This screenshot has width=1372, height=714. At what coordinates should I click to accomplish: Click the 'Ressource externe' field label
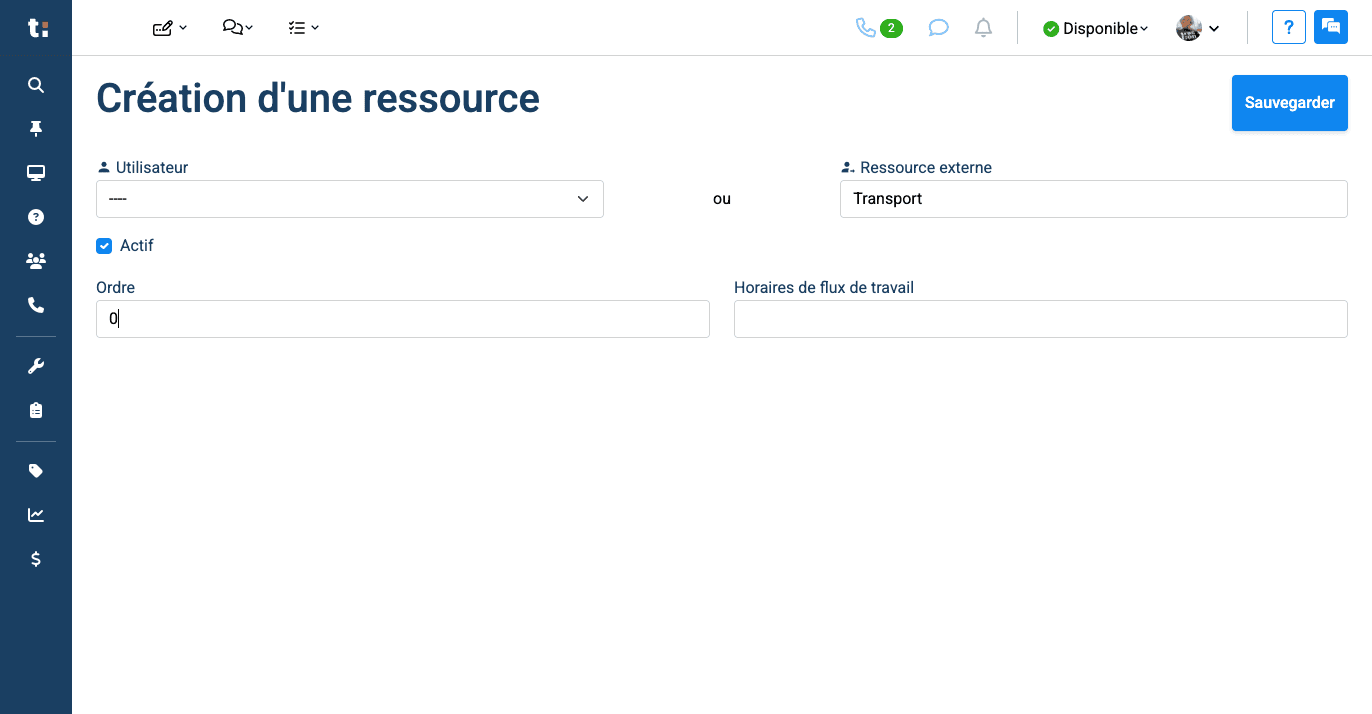[x=926, y=168]
